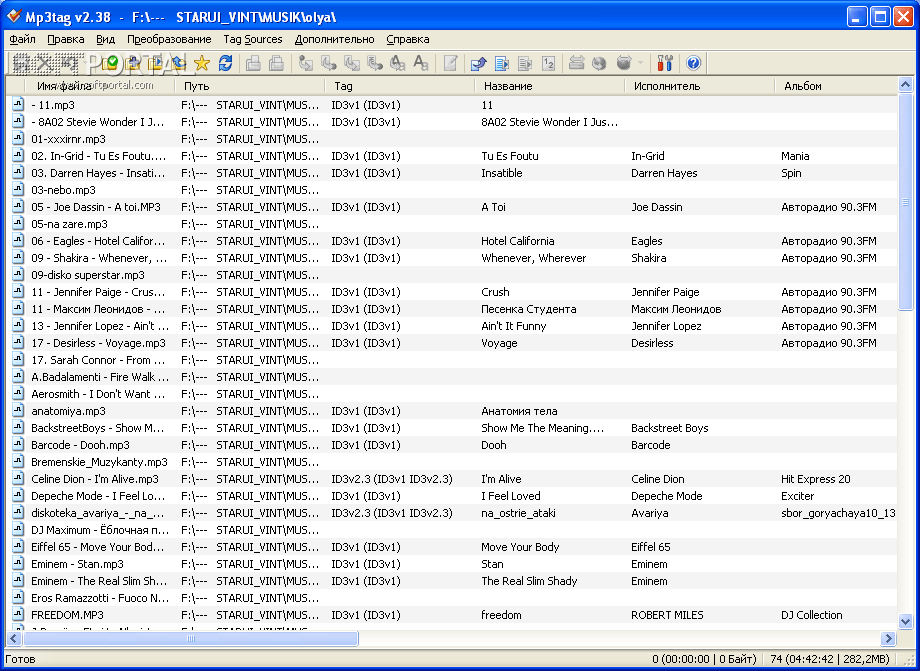Click the 'Готов' status bar text

[20, 659]
